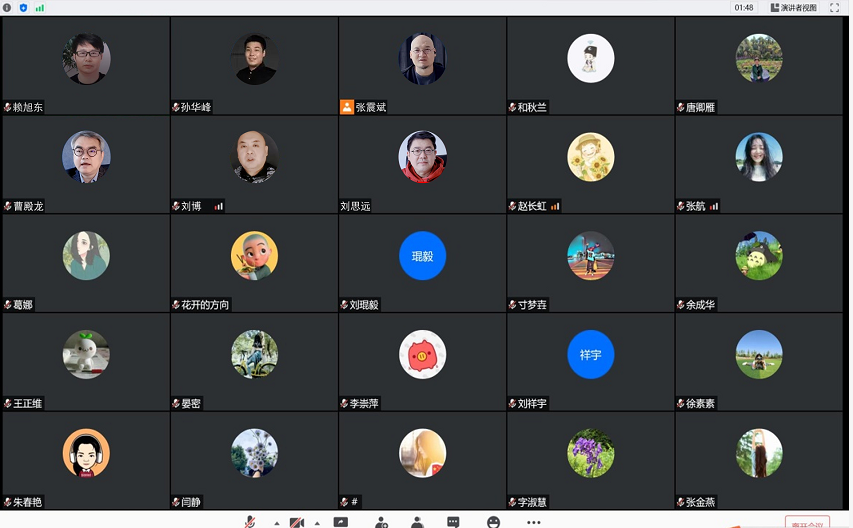This screenshot has width=853, height=528.
Task: Select 张震斌's participant tile
Action: 422,65
